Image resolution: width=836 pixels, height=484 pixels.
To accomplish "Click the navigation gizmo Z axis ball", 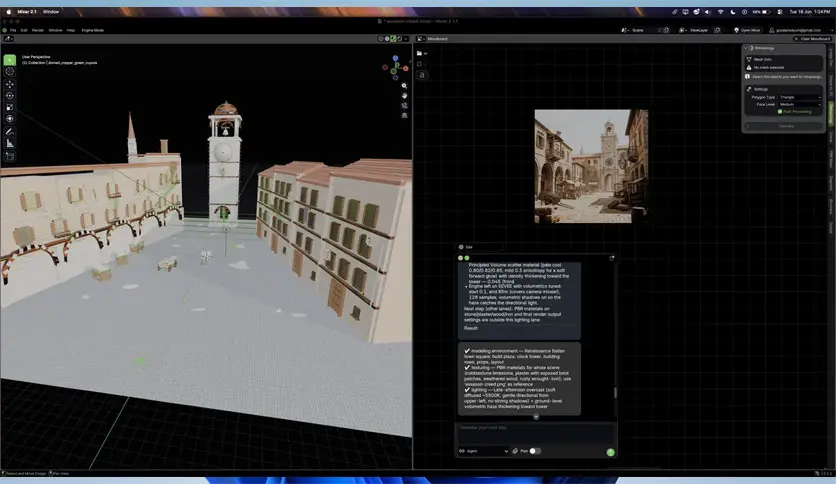I will (x=395, y=58).
